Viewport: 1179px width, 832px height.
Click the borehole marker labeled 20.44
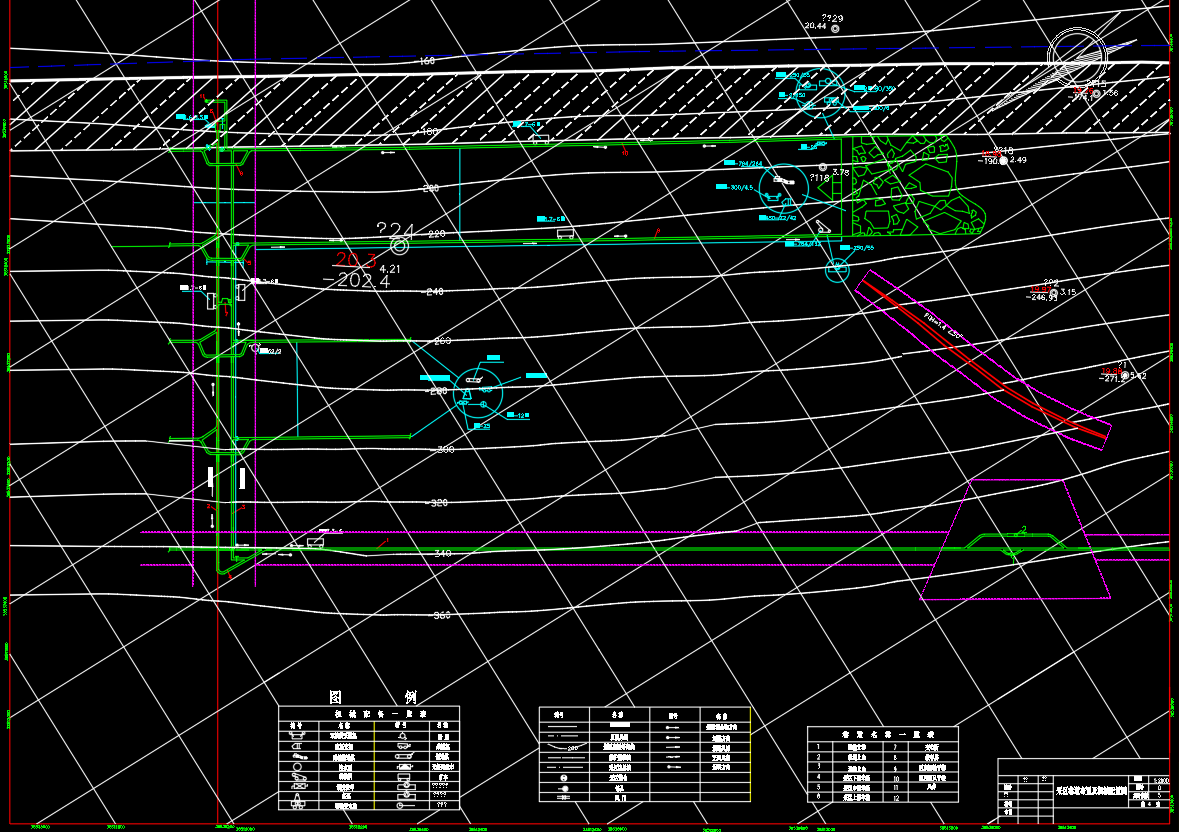(x=834, y=29)
